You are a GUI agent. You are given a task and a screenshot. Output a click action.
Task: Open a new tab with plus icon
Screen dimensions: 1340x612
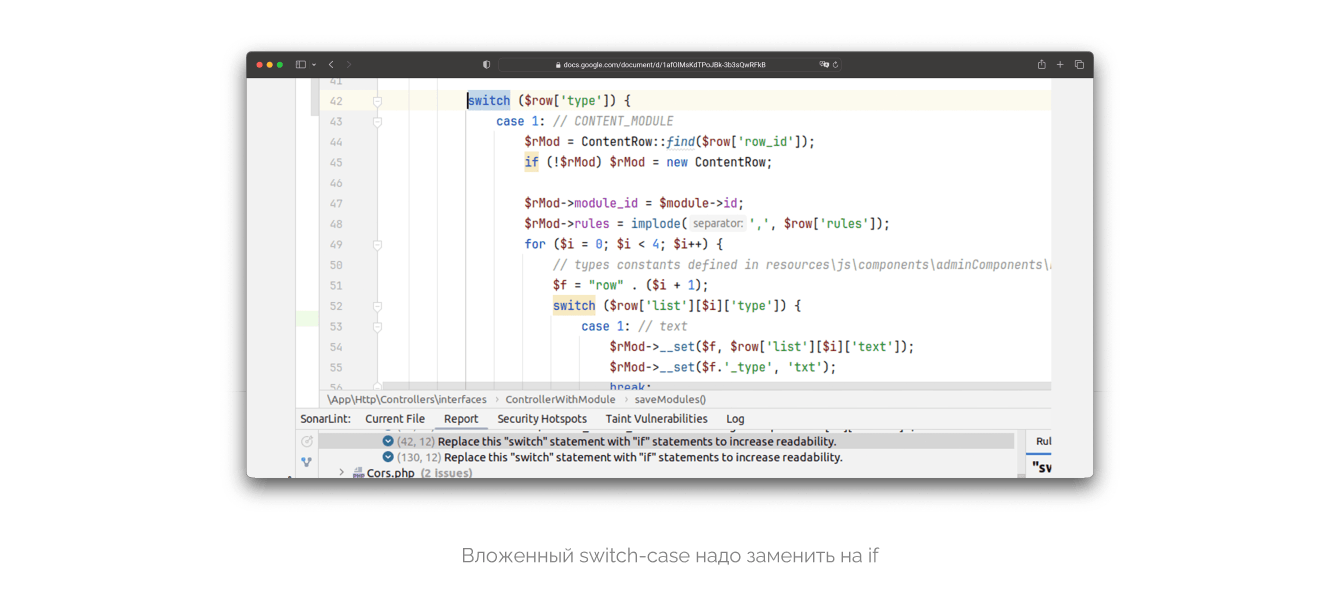(1060, 65)
